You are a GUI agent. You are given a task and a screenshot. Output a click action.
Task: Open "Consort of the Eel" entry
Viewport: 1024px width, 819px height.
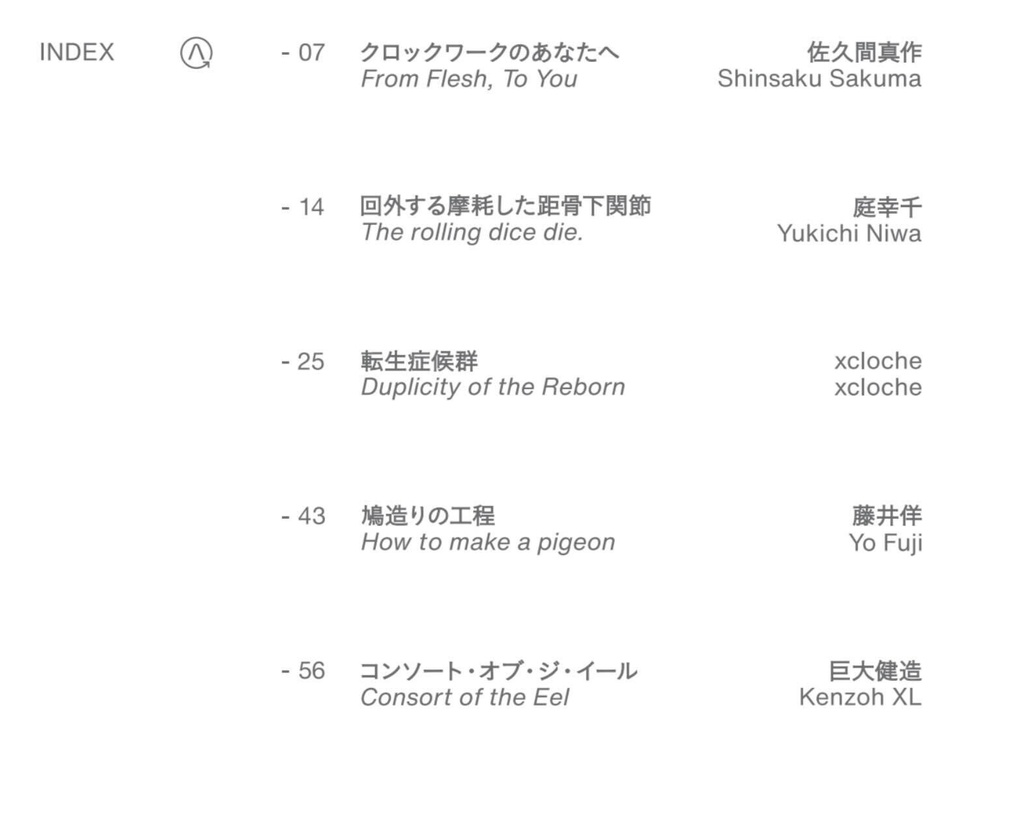[465, 697]
